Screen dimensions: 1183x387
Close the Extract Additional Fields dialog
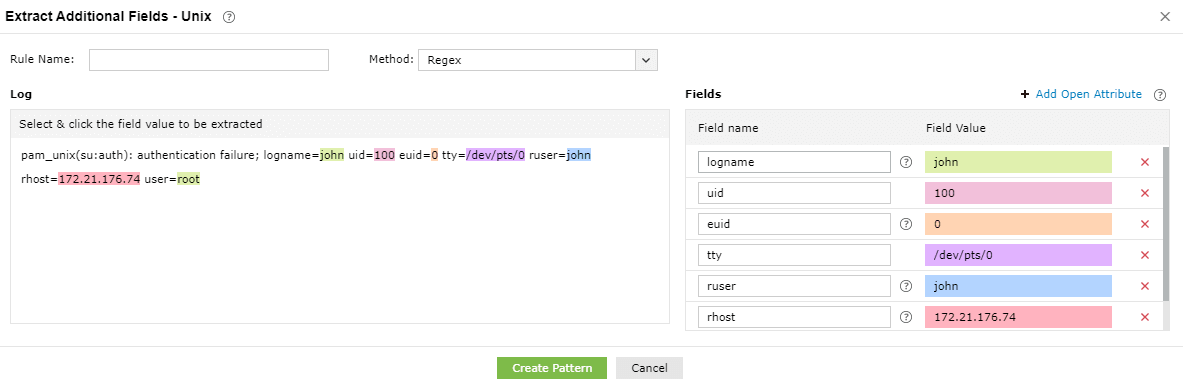tap(1165, 17)
